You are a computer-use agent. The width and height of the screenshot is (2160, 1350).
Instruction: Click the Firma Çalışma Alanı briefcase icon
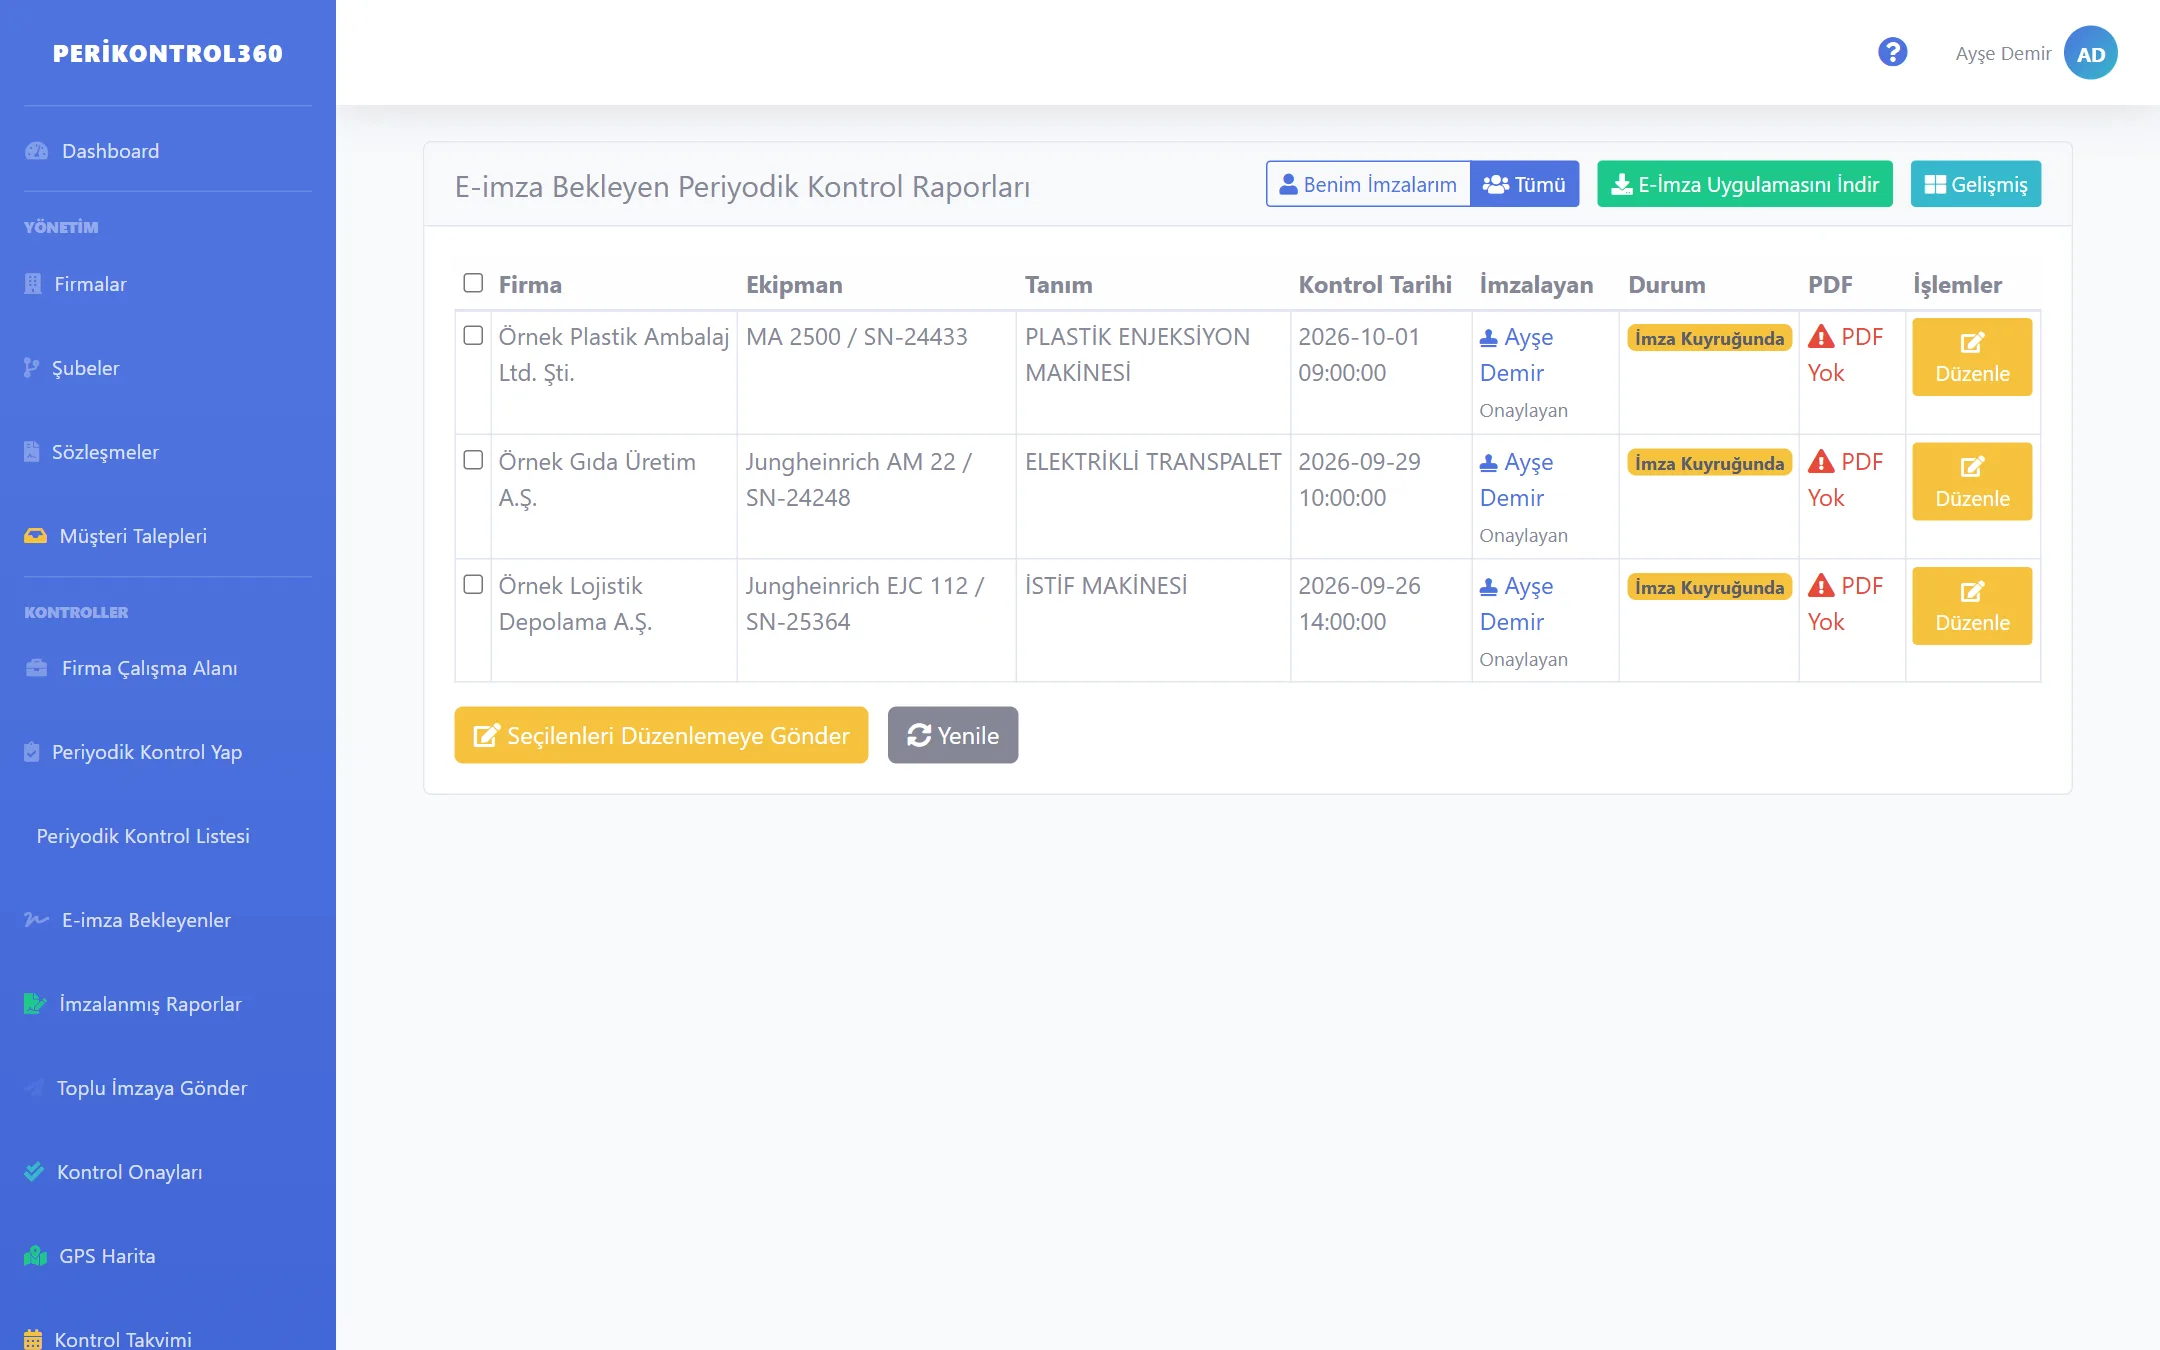point(36,668)
